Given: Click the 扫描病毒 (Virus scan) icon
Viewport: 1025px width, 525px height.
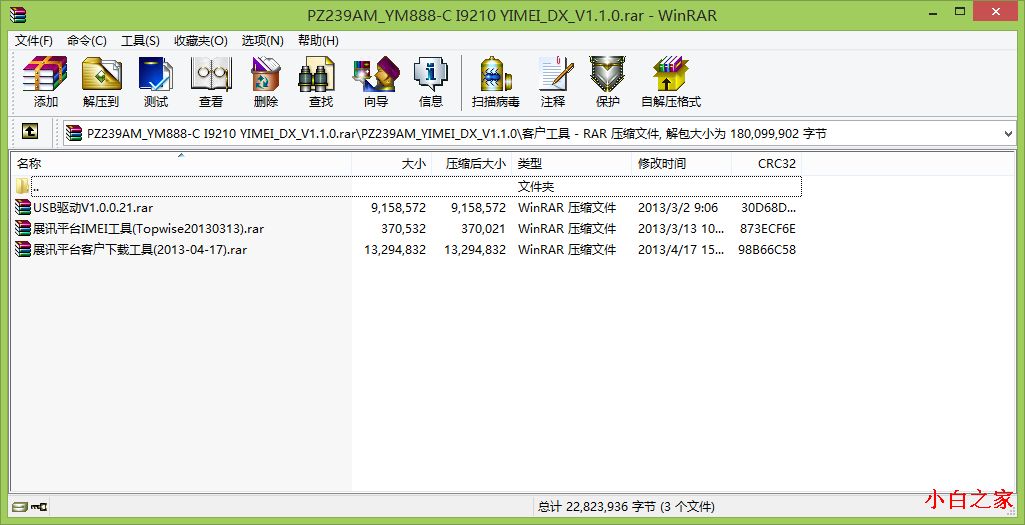Looking at the screenshot, I should (496, 74).
